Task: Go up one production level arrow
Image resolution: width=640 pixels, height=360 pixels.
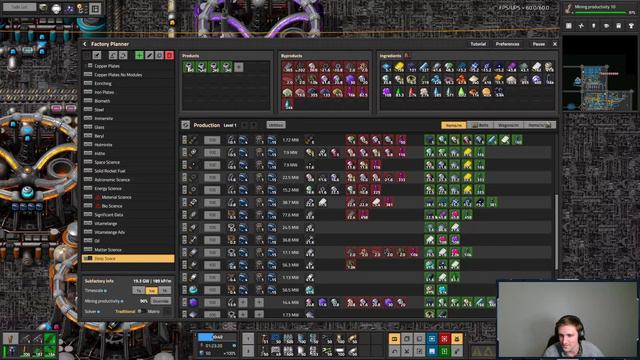Action: pos(244,125)
